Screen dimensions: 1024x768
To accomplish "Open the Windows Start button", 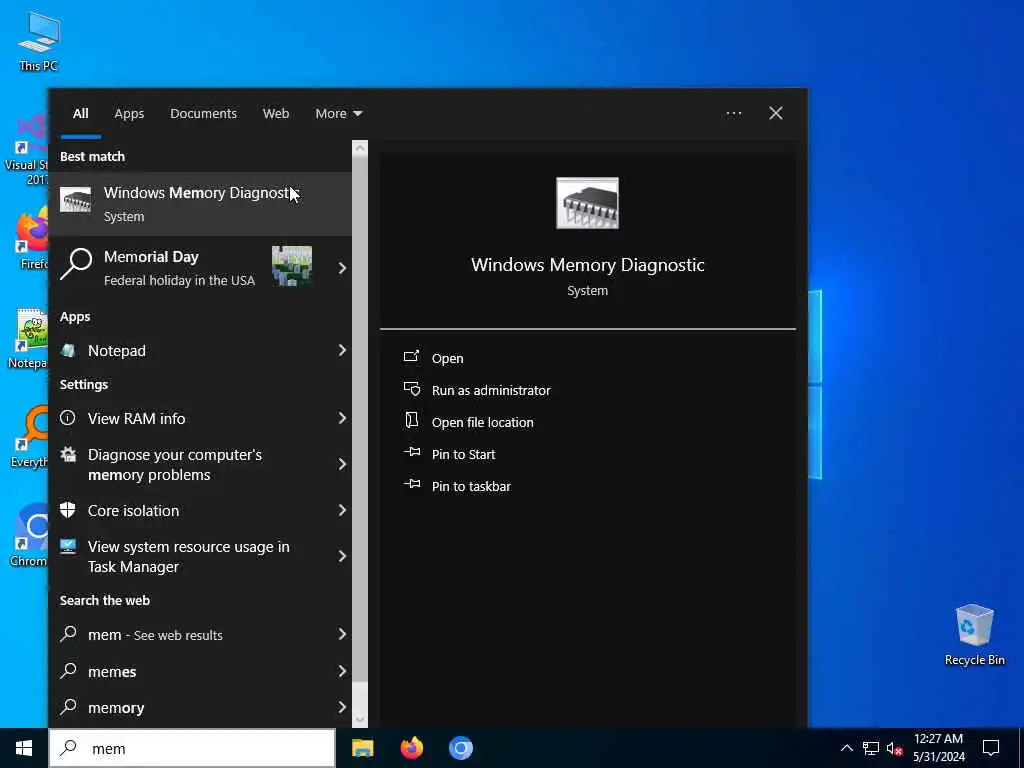I will pyautogui.click(x=24, y=748).
